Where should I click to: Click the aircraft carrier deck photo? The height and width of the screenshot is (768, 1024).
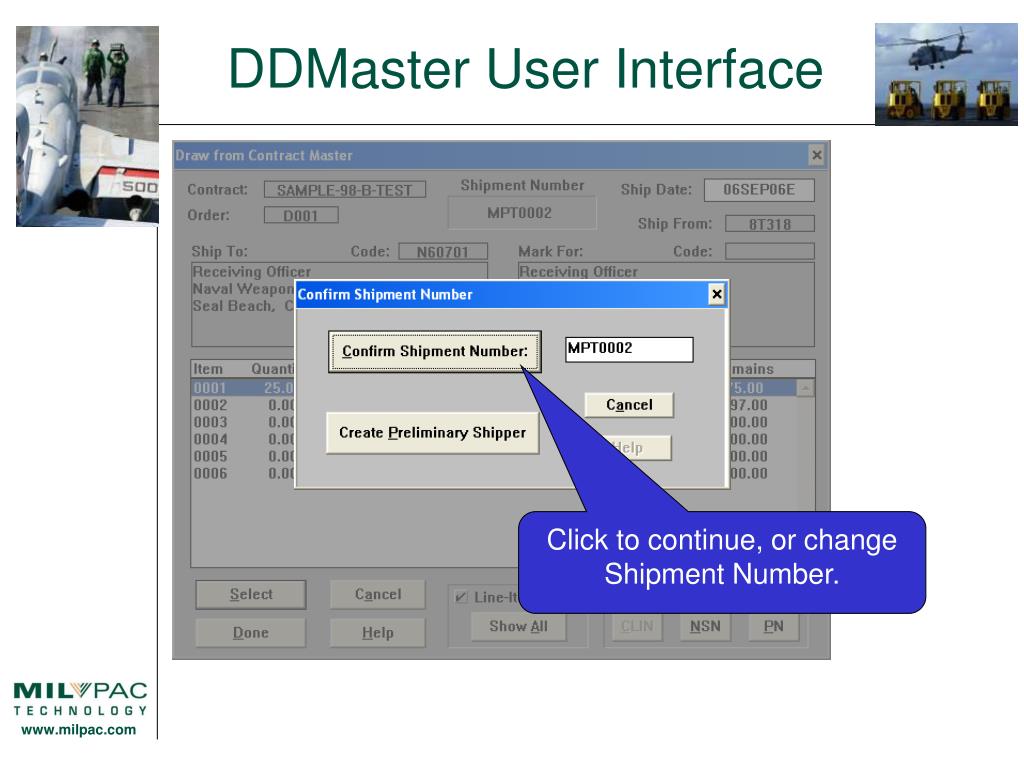(x=87, y=126)
